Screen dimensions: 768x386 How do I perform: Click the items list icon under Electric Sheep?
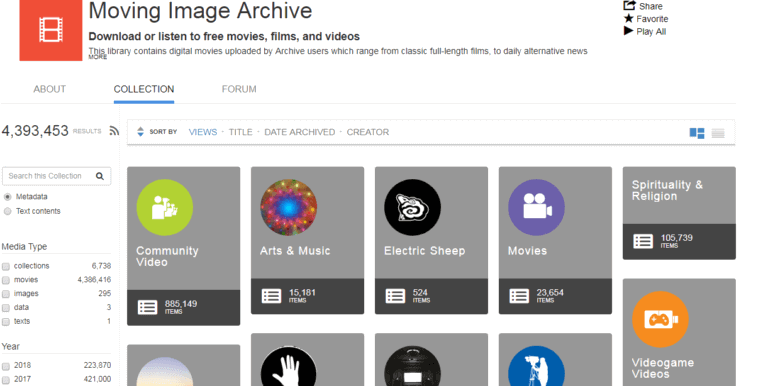pos(395,296)
